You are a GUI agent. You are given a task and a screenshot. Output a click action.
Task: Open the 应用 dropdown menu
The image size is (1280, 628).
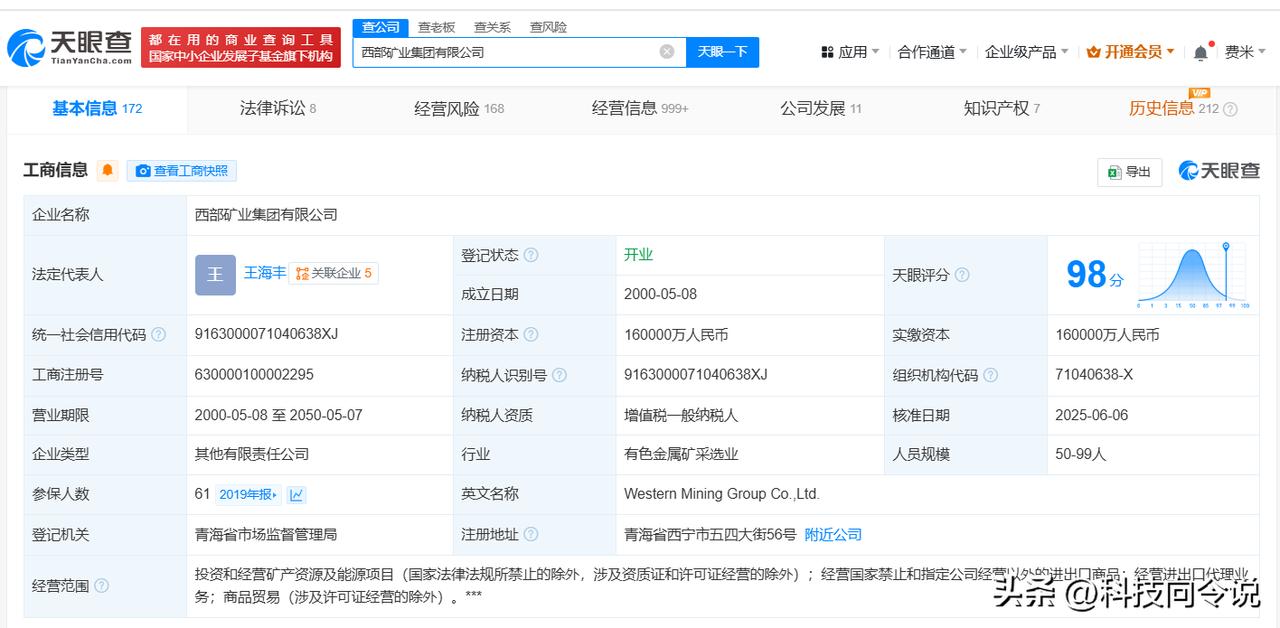point(850,52)
